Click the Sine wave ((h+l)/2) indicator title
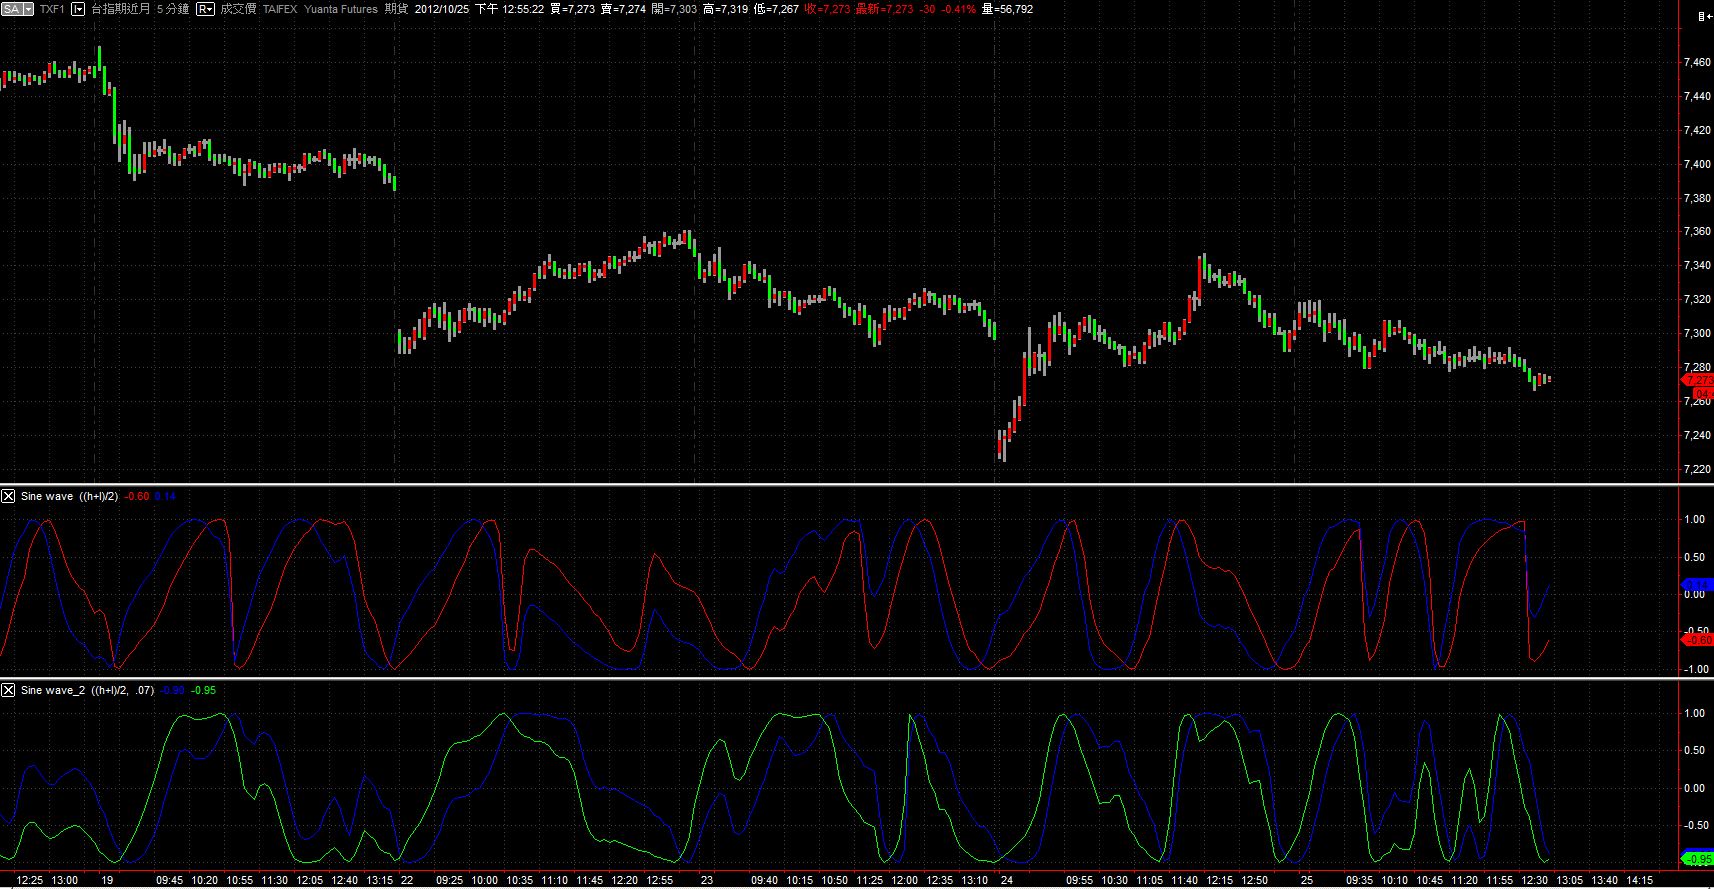 (69, 496)
